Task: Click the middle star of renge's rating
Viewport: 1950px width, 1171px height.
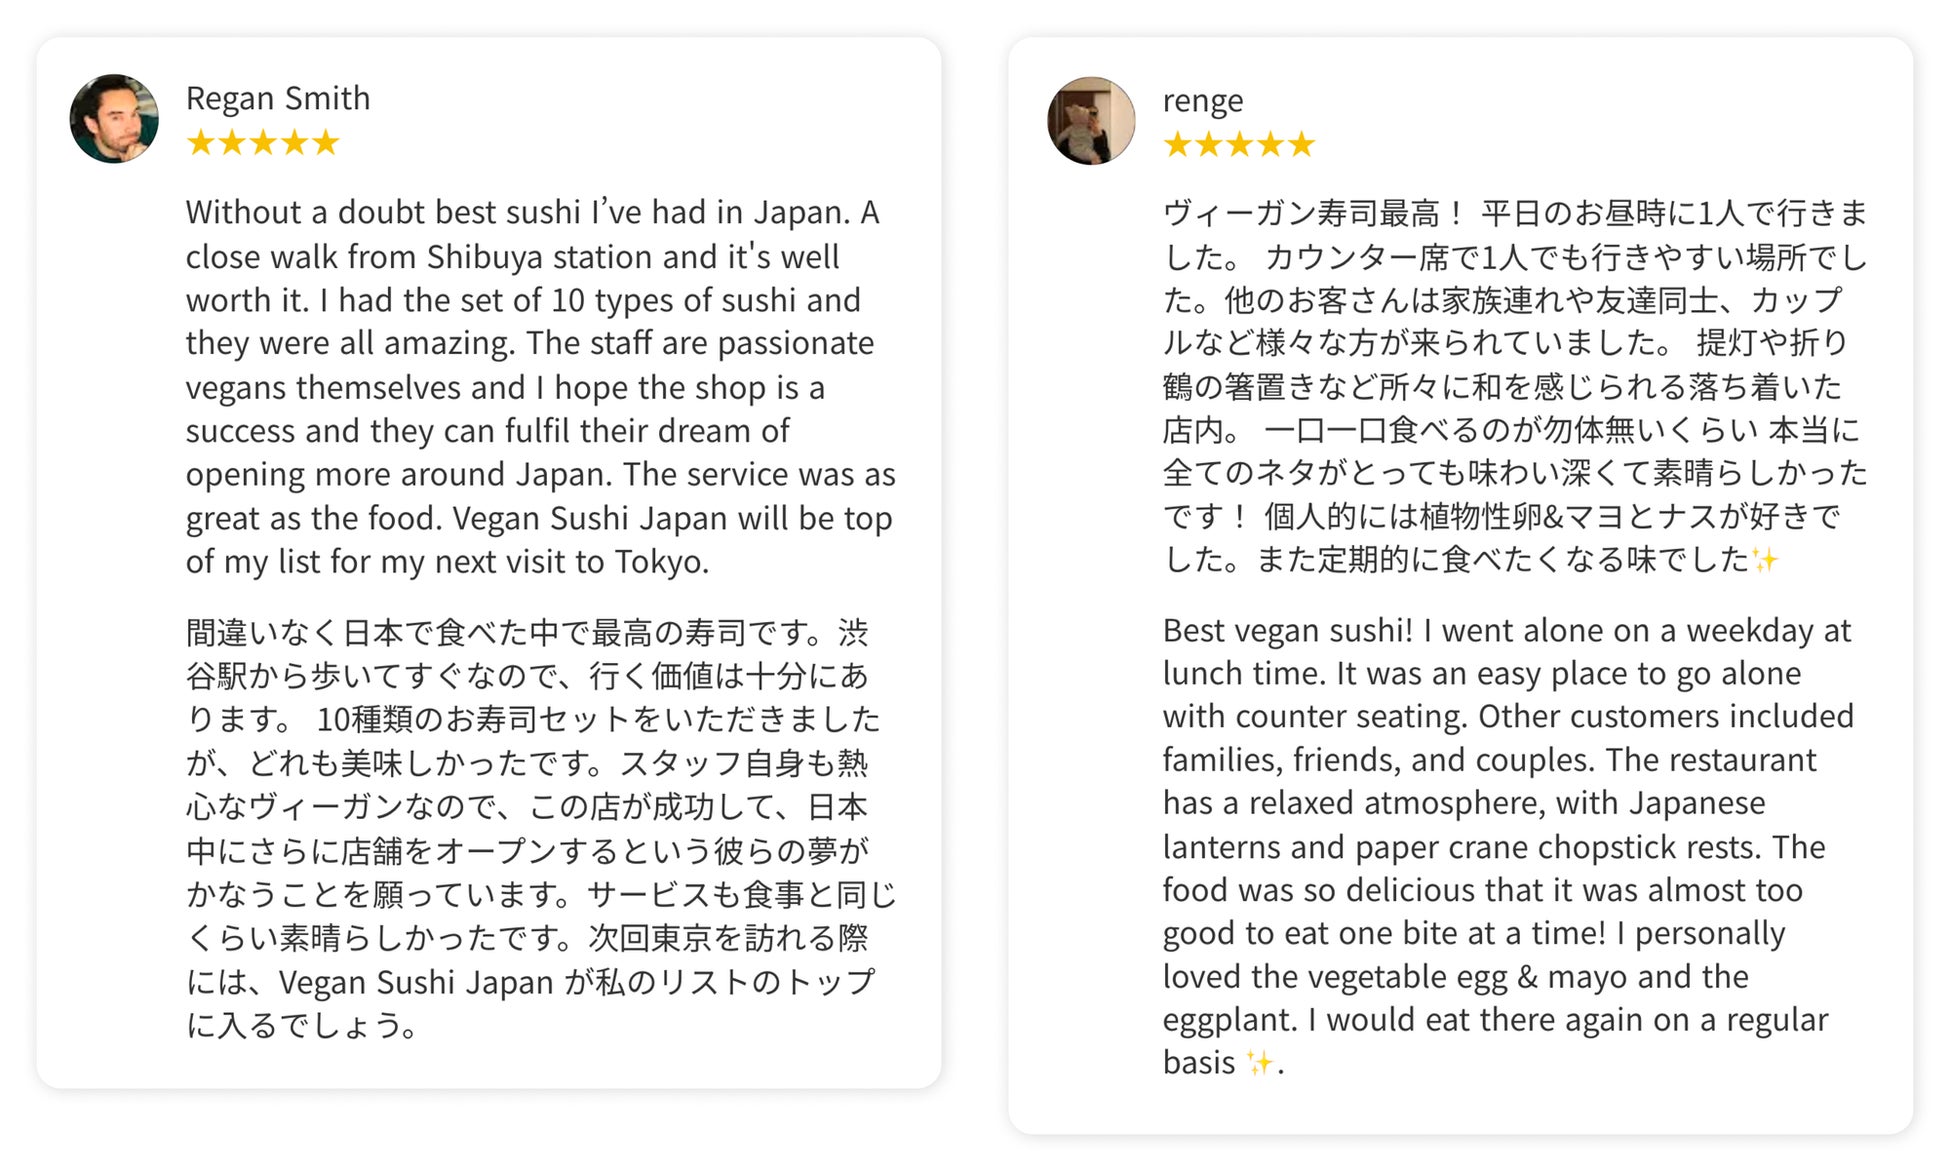Action: click(x=1240, y=145)
